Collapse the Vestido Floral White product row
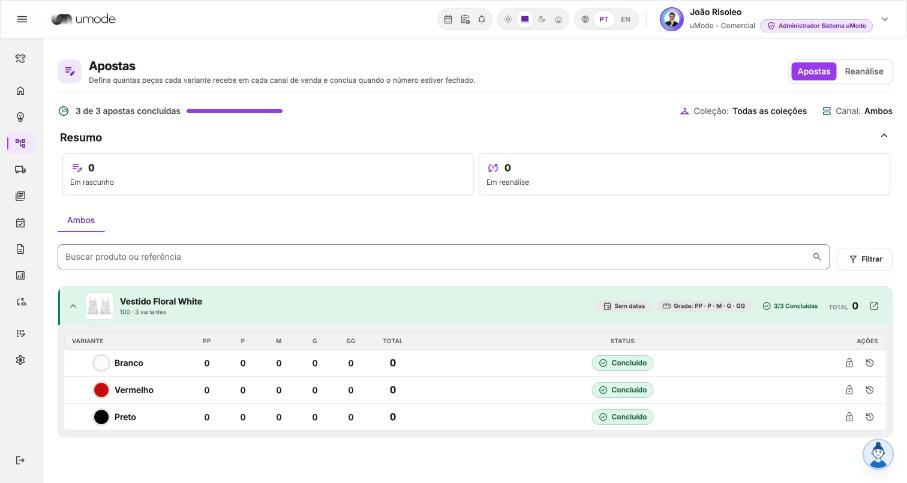 [73, 306]
